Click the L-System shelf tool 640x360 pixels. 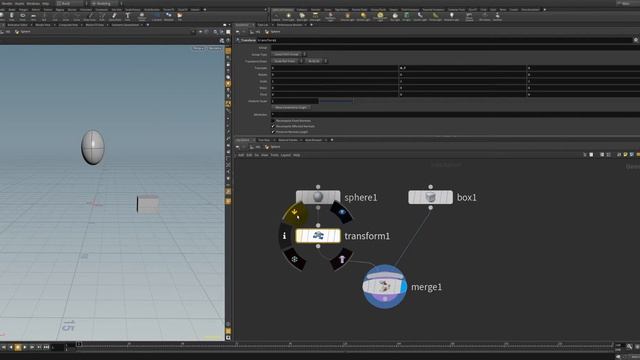[157, 16]
